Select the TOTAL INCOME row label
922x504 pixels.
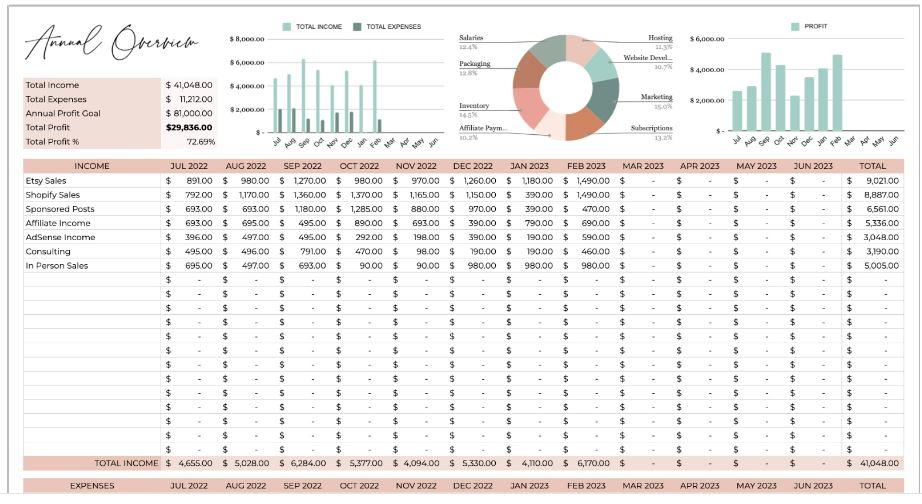tap(126, 463)
